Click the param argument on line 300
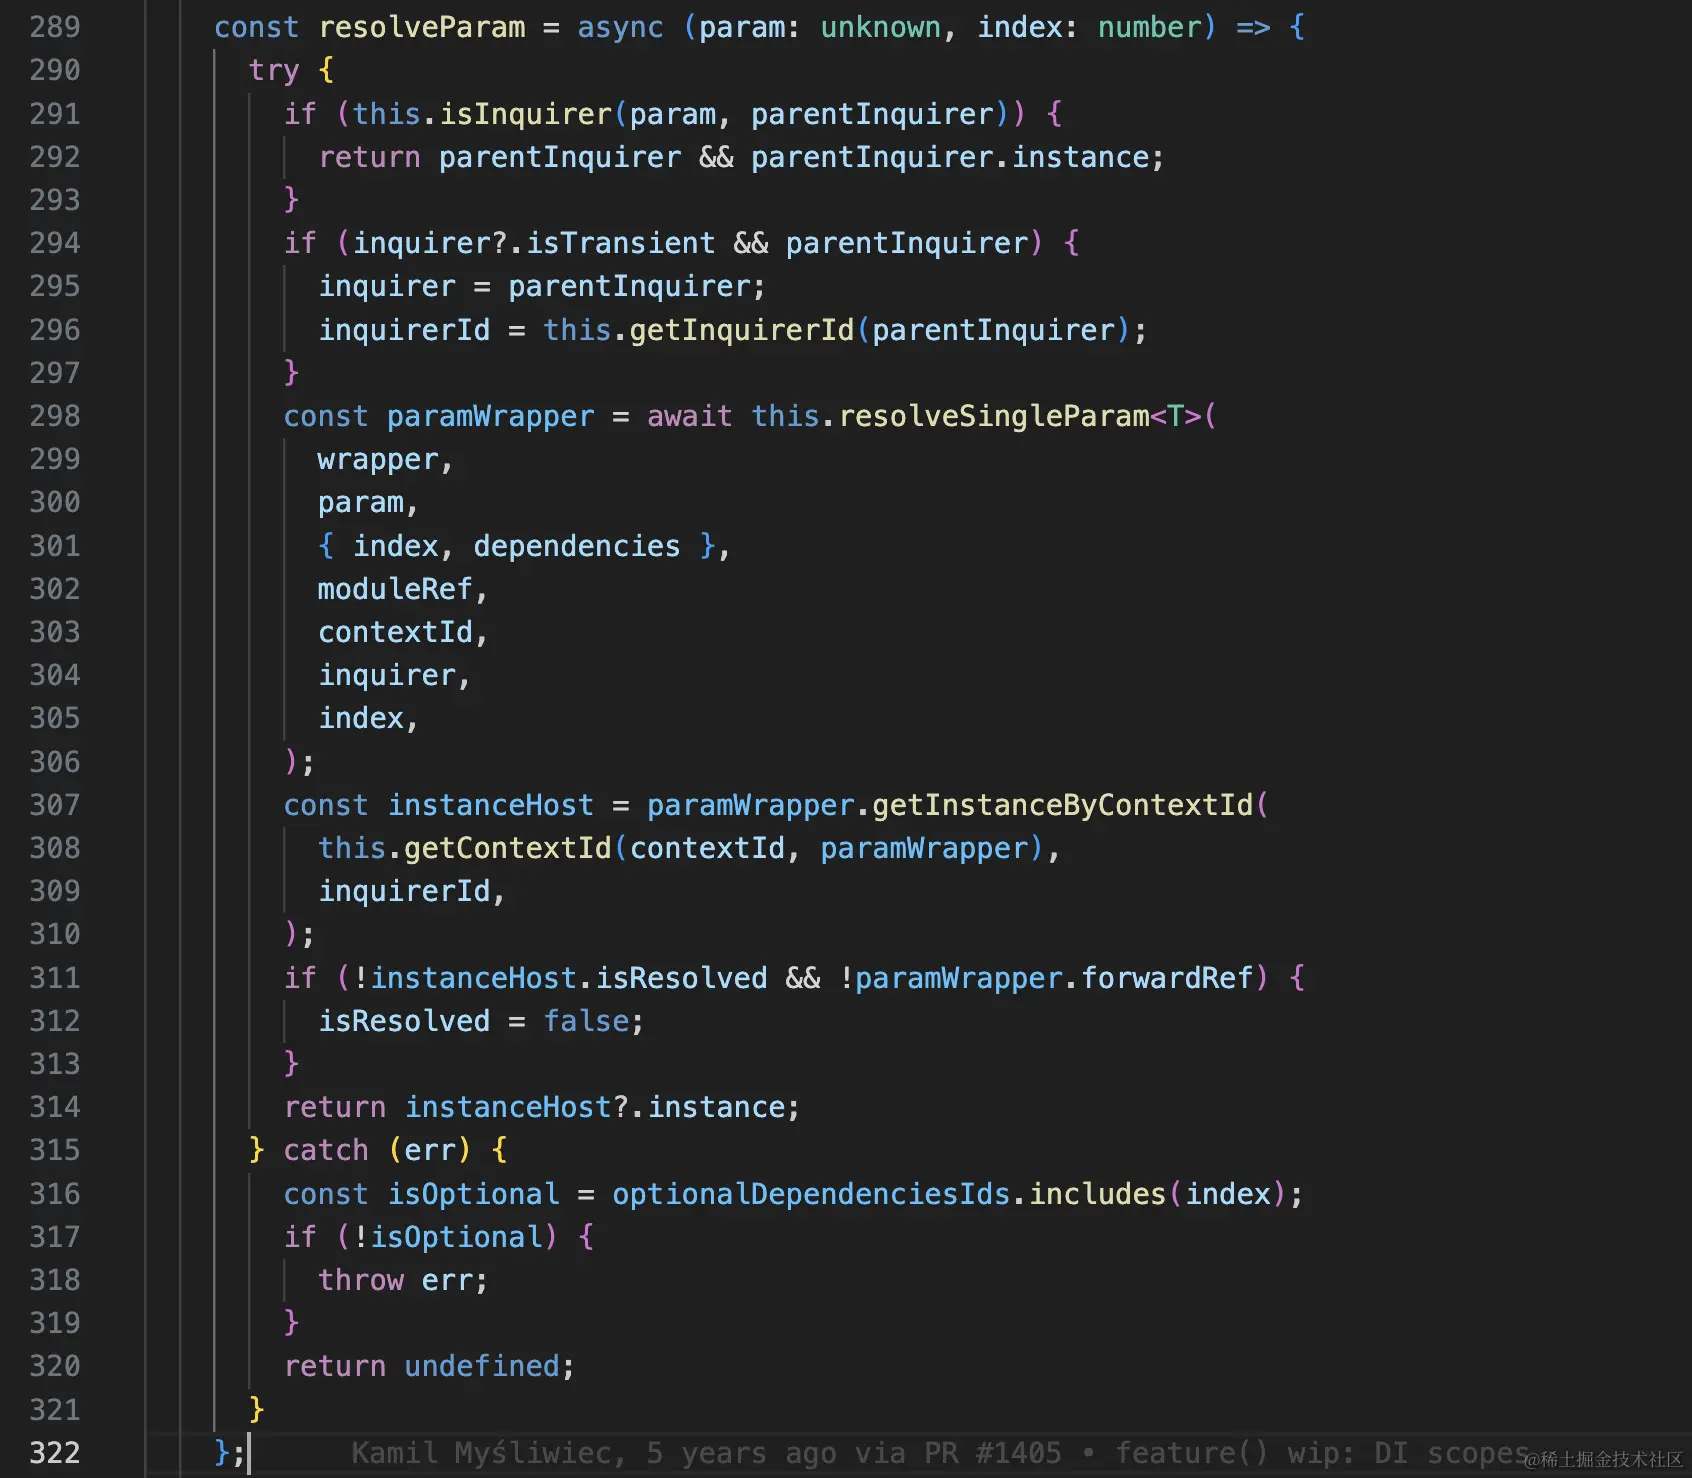Viewport: 1692px width, 1478px height. coord(361,503)
